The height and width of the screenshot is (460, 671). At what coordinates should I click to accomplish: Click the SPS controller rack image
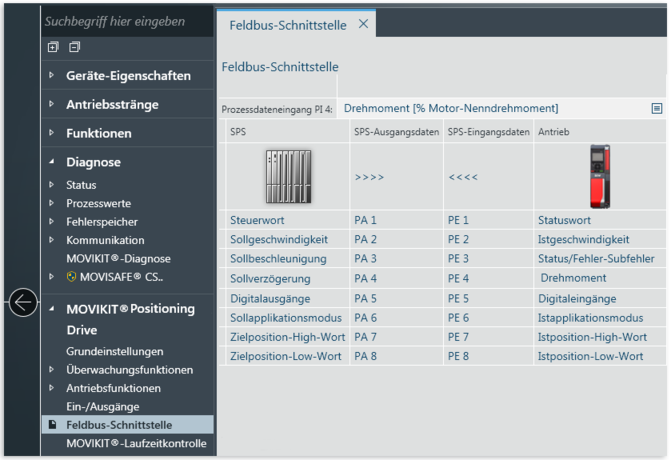click(288, 176)
